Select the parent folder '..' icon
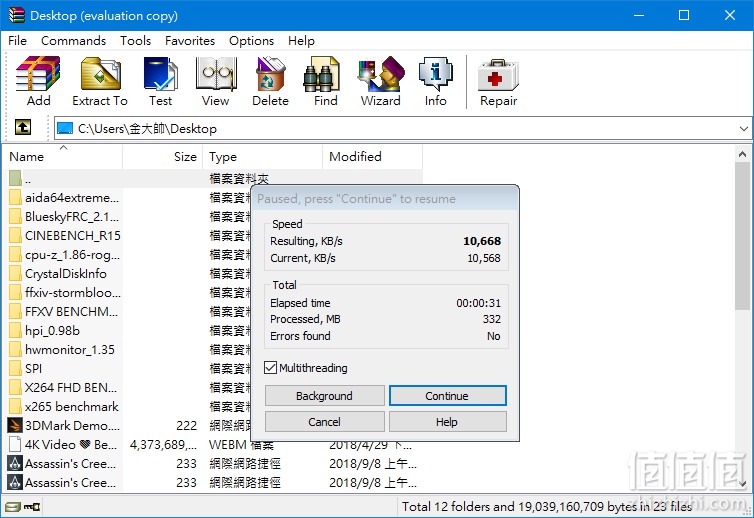The height and width of the screenshot is (518, 754). coord(15,178)
